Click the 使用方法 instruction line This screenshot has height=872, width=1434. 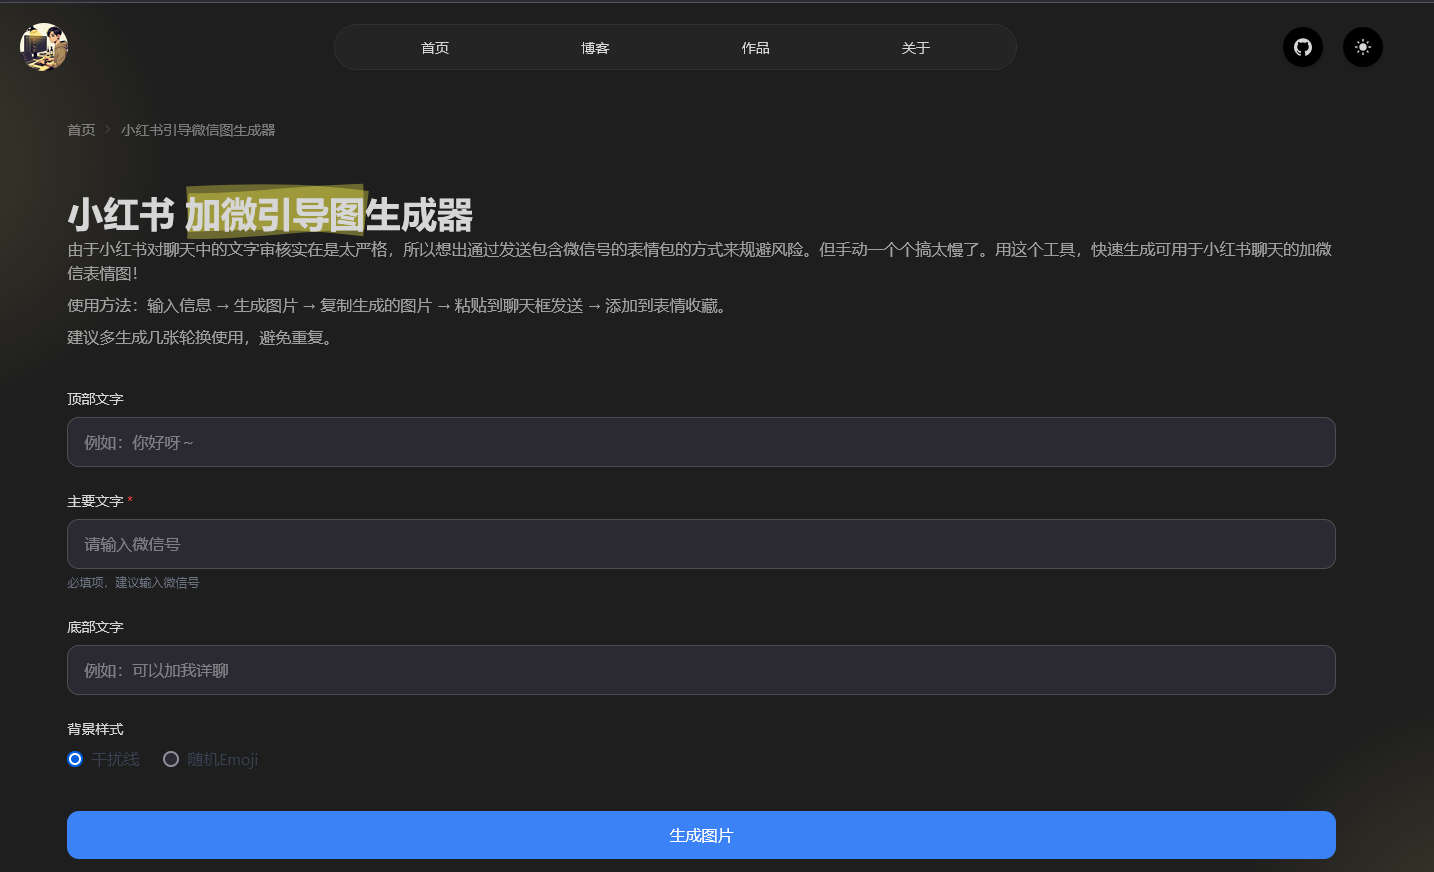tap(398, 306)
